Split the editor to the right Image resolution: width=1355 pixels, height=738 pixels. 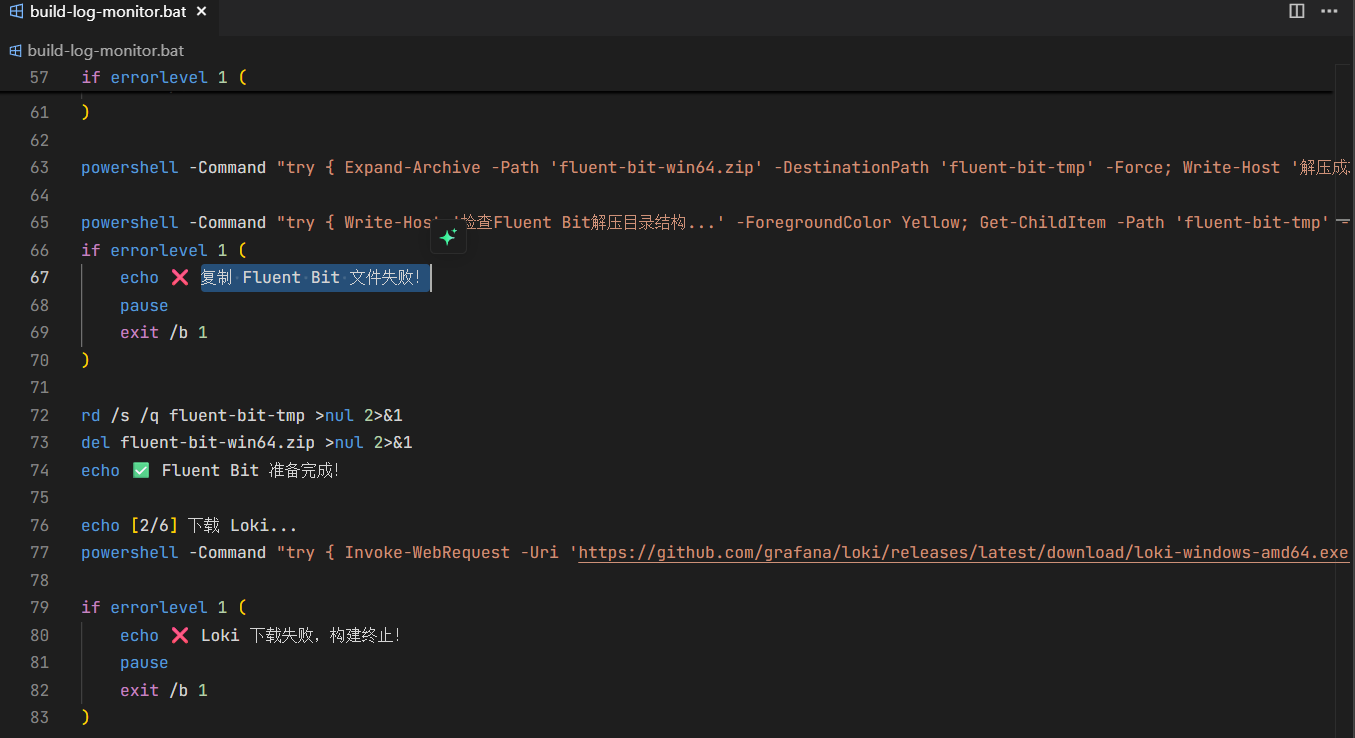(1297, 11)
